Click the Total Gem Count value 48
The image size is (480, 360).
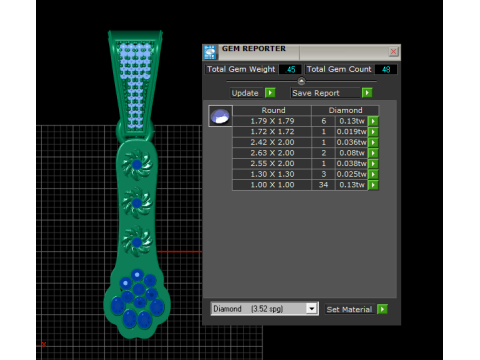click(x=386, y=69)
